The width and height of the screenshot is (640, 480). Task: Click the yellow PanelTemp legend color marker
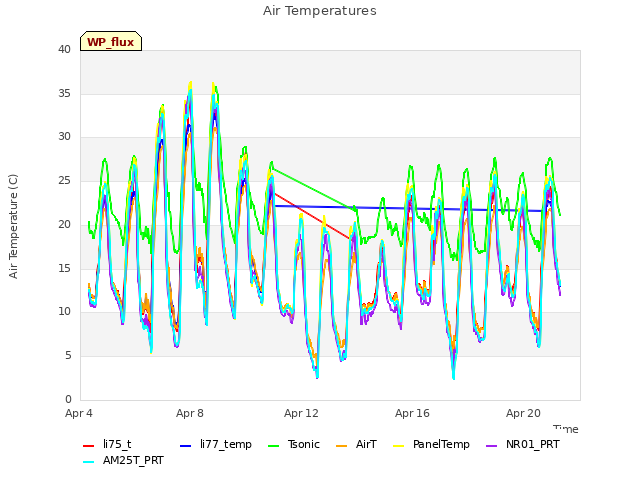(x=398, y=446)
